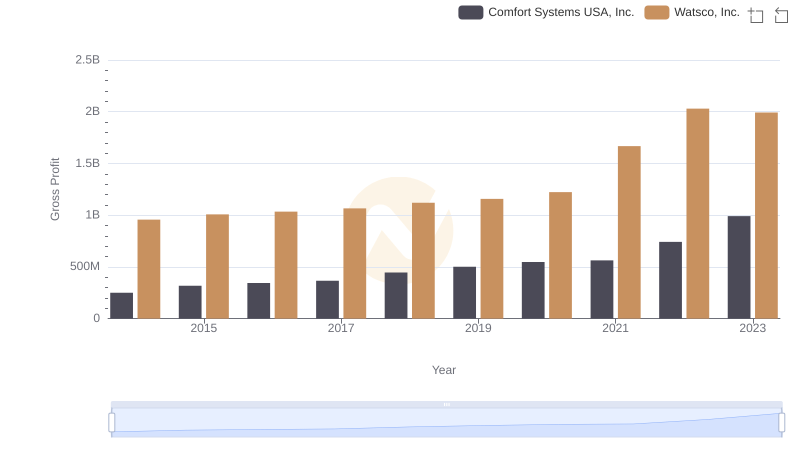800x461 pixels.
Task: Click the dark Comfort Systems legend swatch
Action: (x=470, y=12)
